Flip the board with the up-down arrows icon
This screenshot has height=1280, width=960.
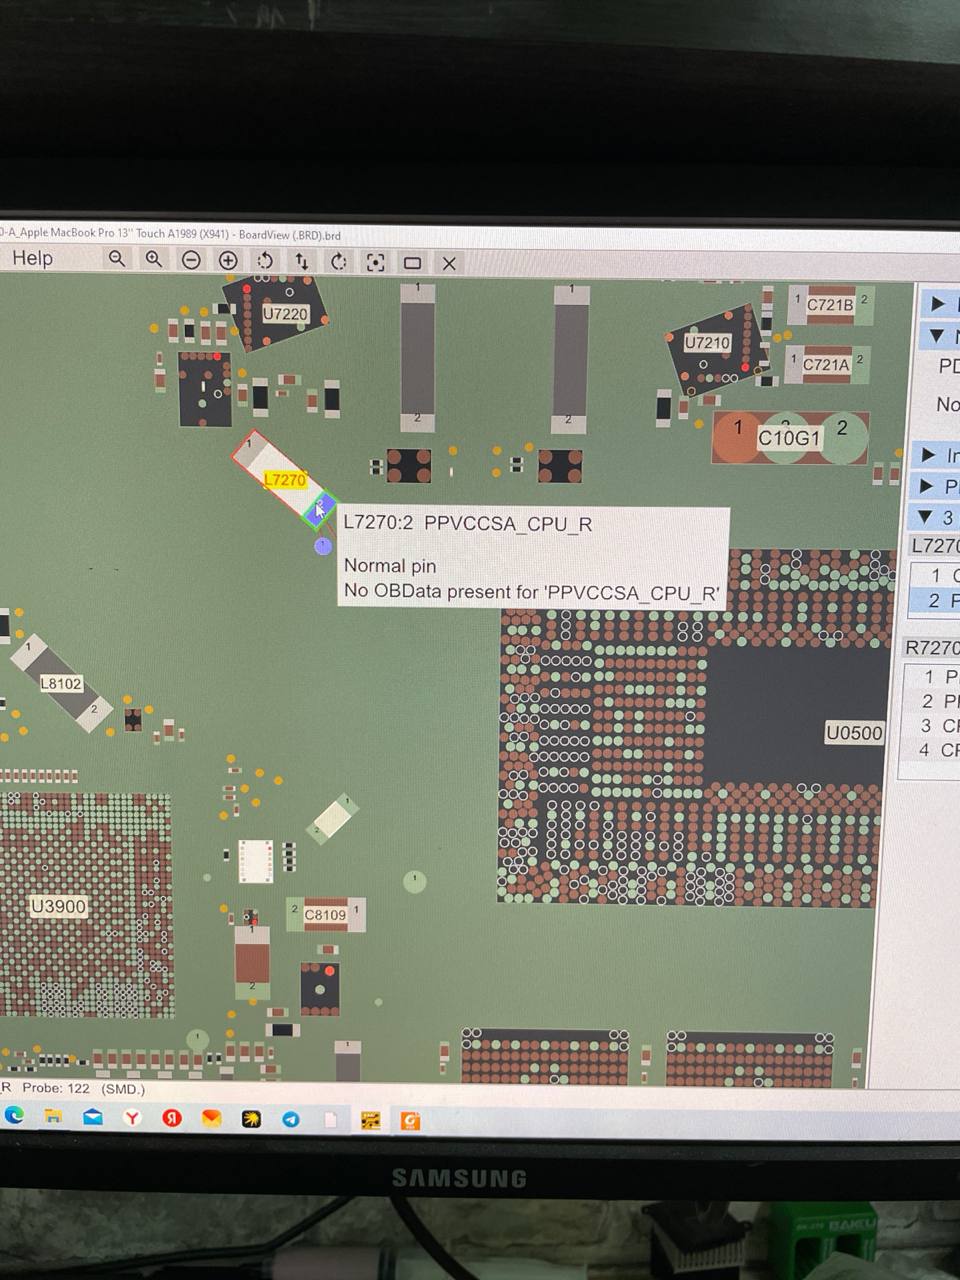point(301,261)
